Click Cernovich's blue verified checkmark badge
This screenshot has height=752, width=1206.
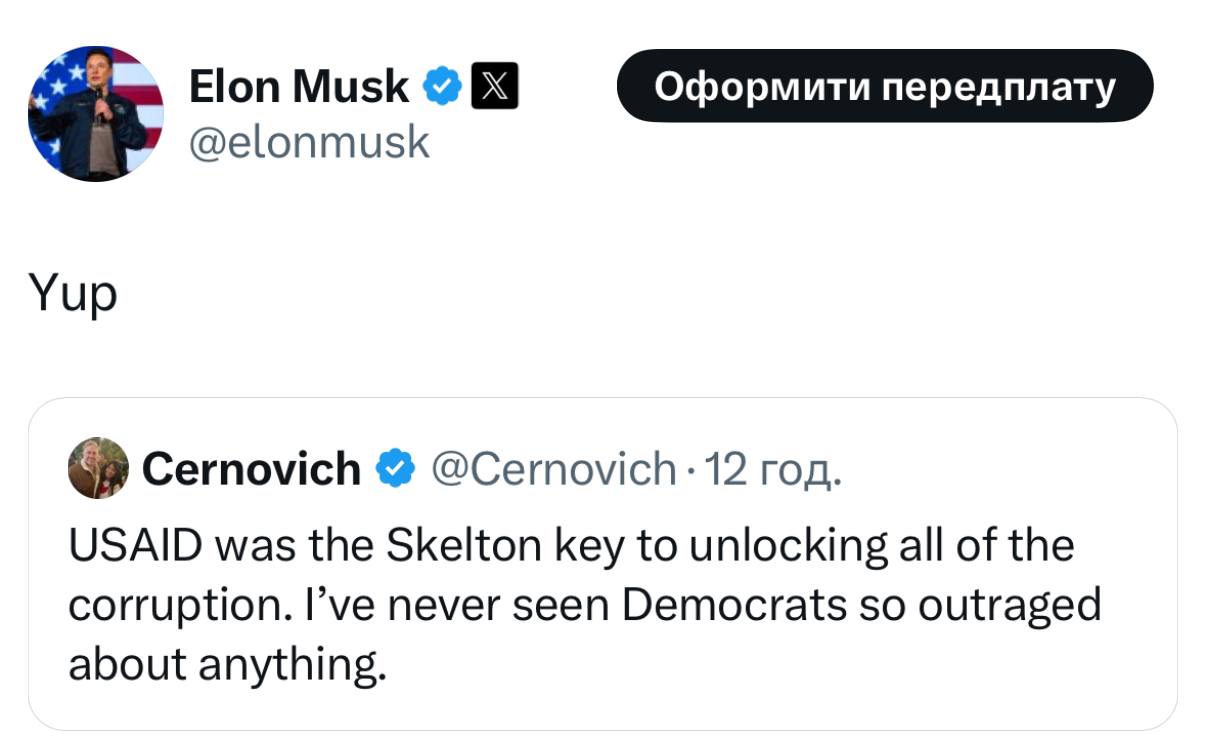tap(393, 468)
